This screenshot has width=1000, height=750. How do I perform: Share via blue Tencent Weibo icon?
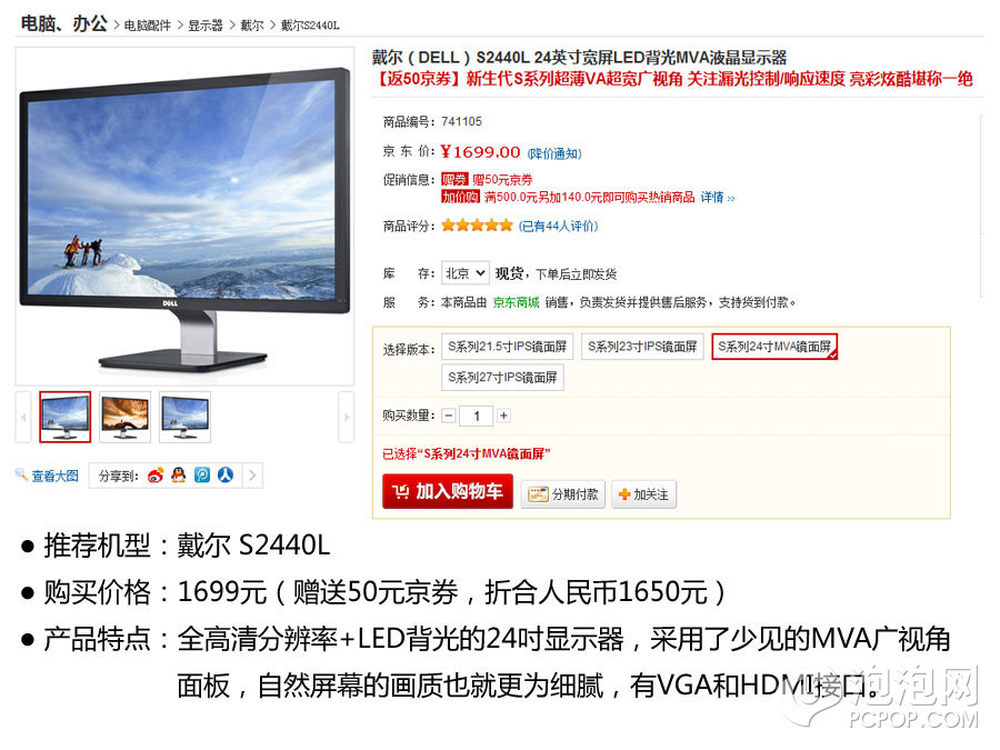pyautogui.click(x=202, y=475)
